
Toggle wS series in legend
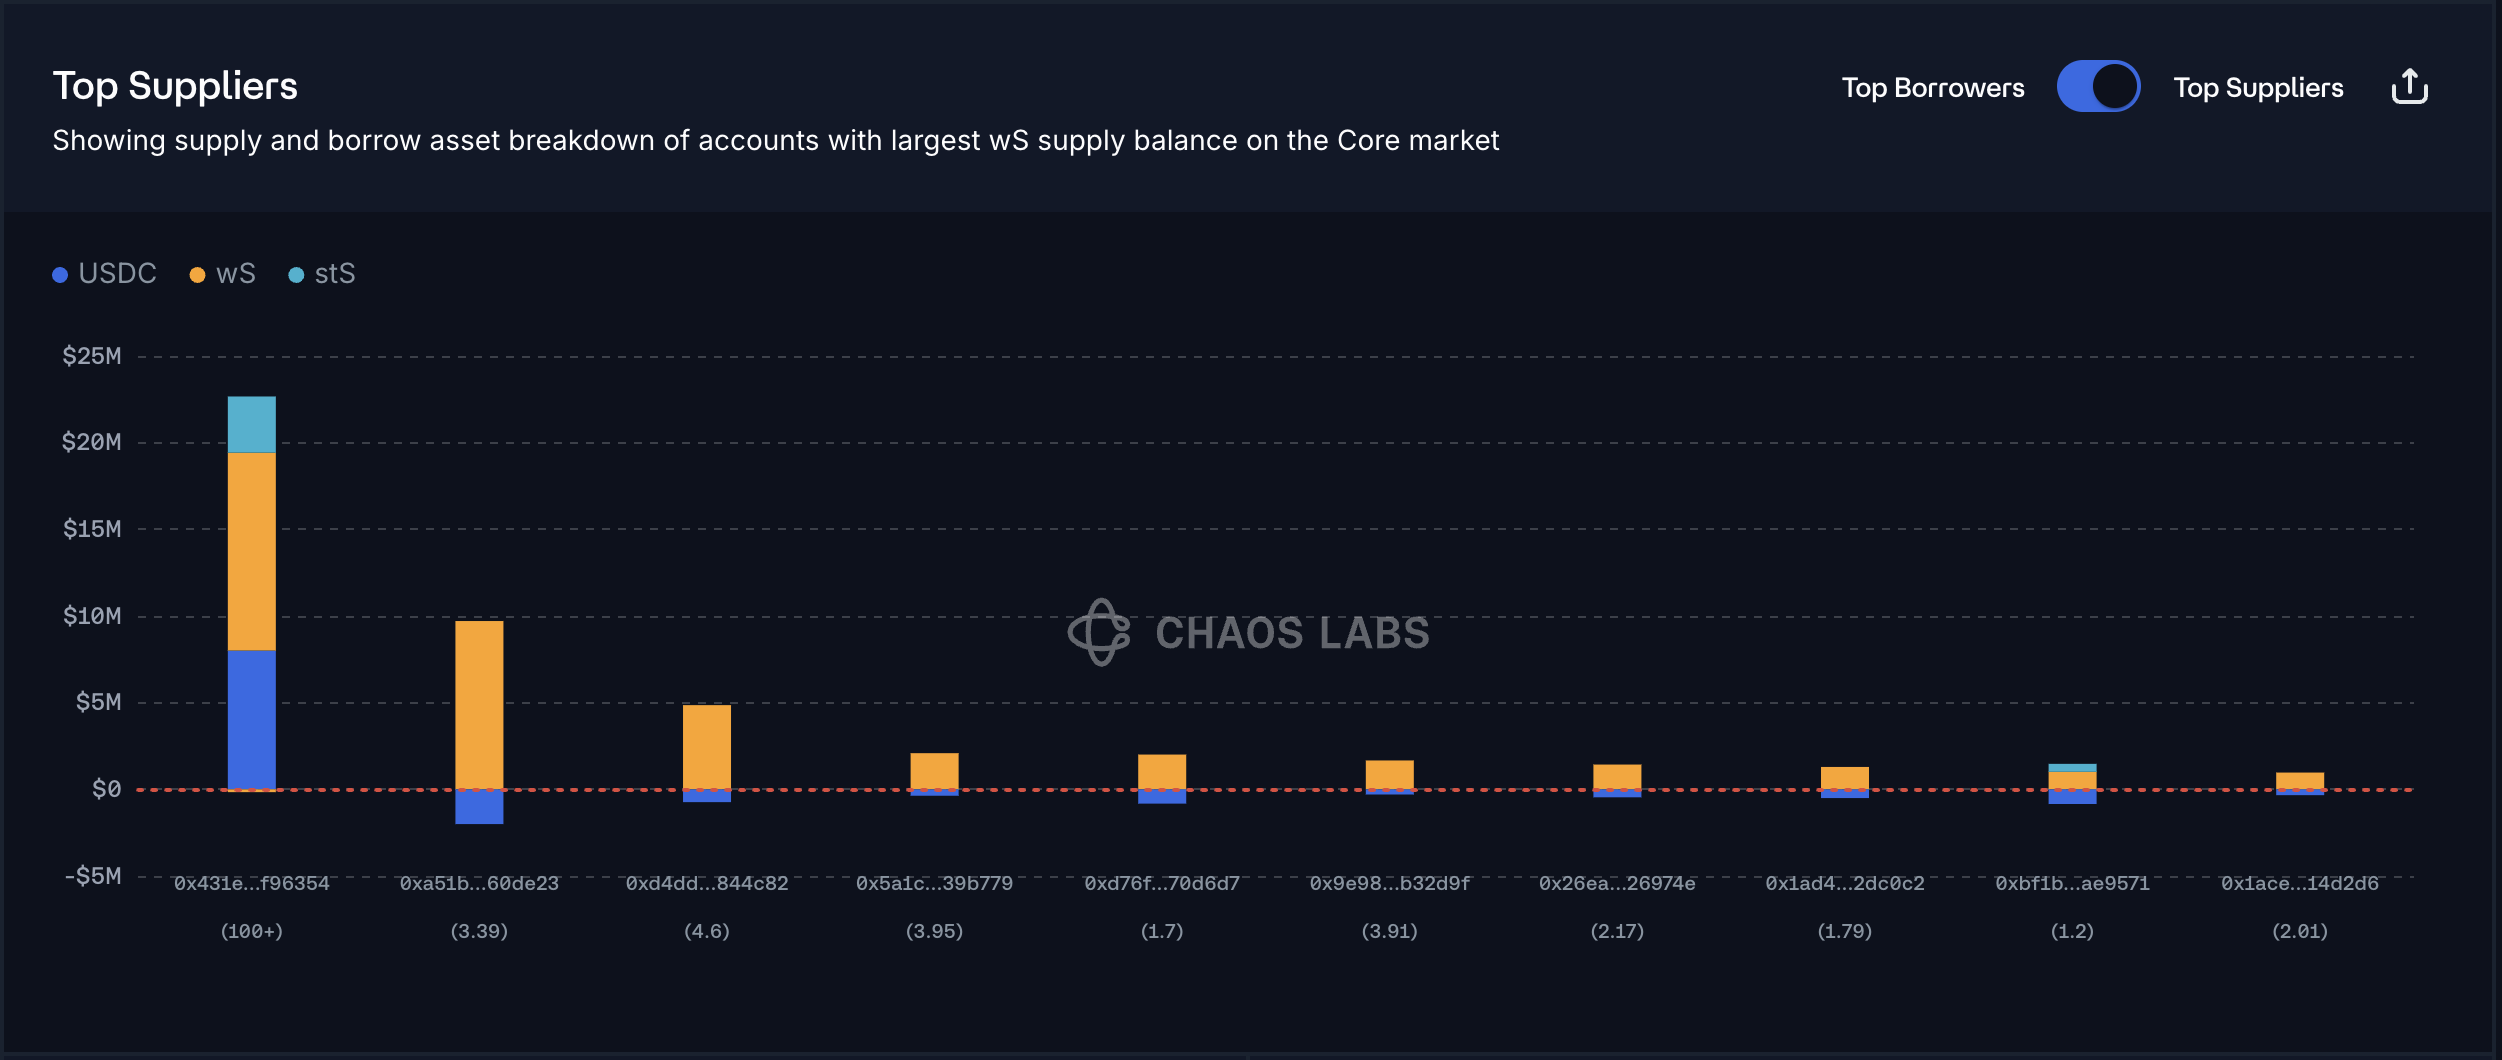tap(235, 274)
